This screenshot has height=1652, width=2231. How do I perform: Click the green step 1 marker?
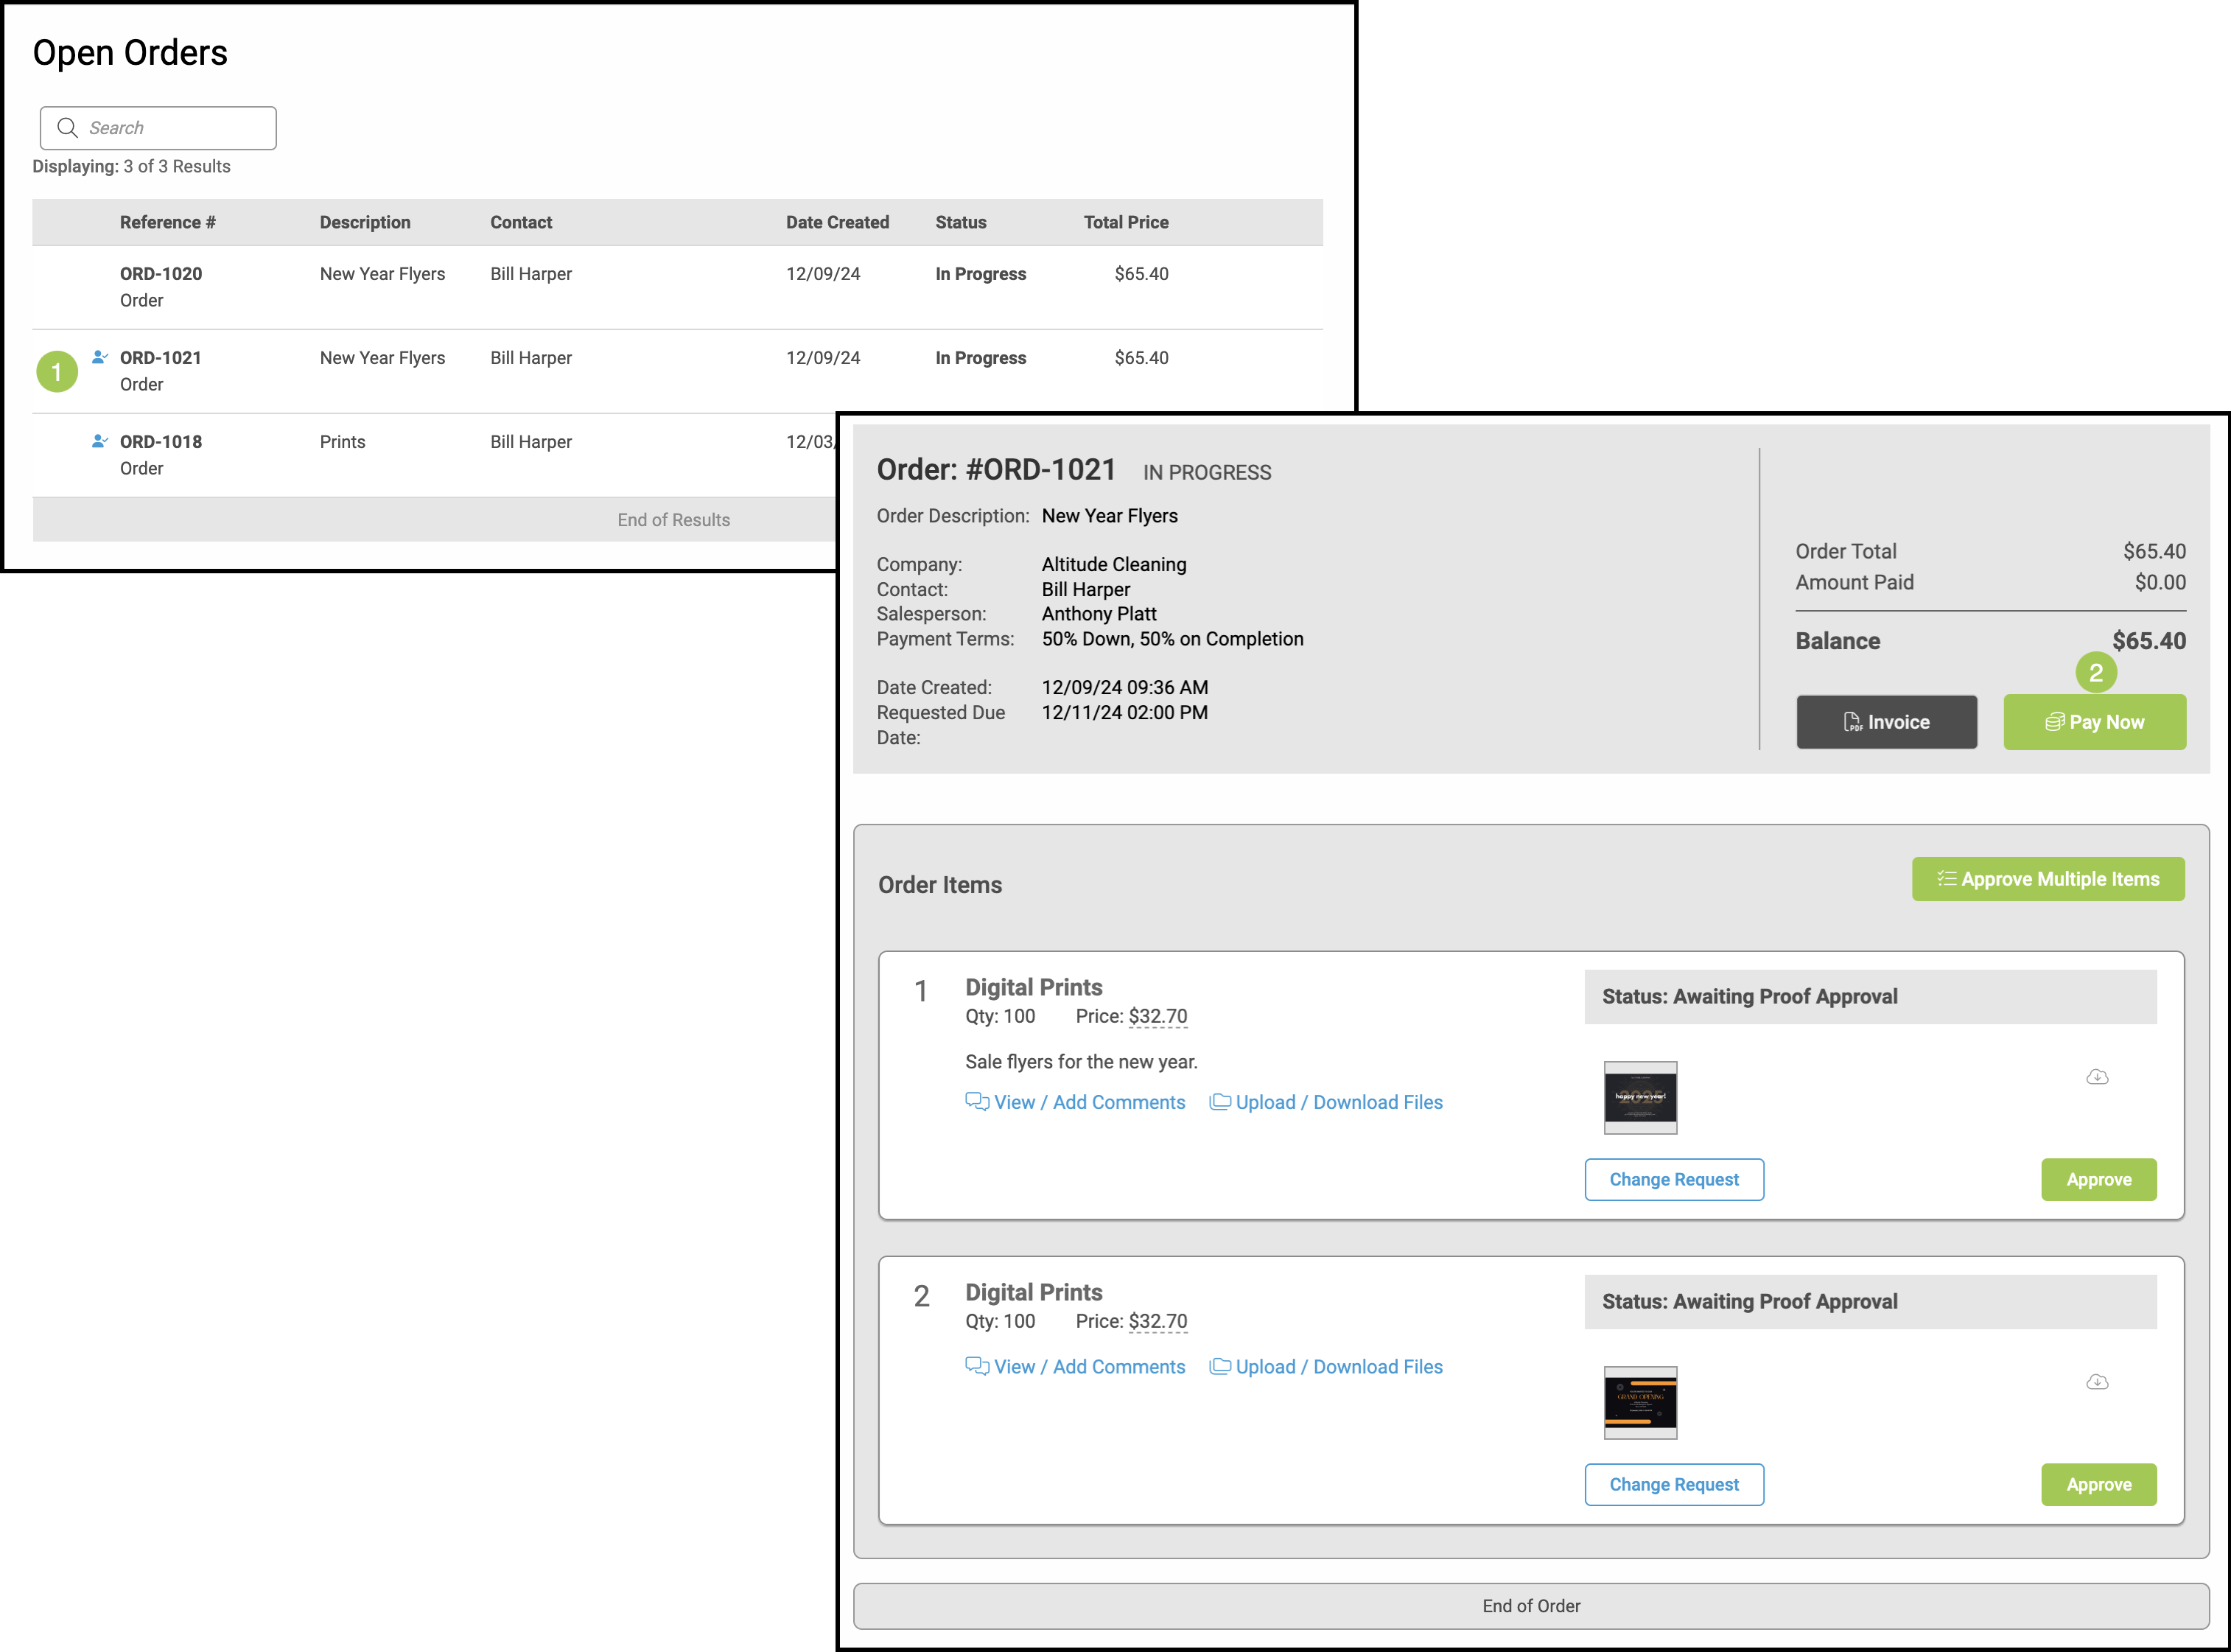click(x=57, y=372)
